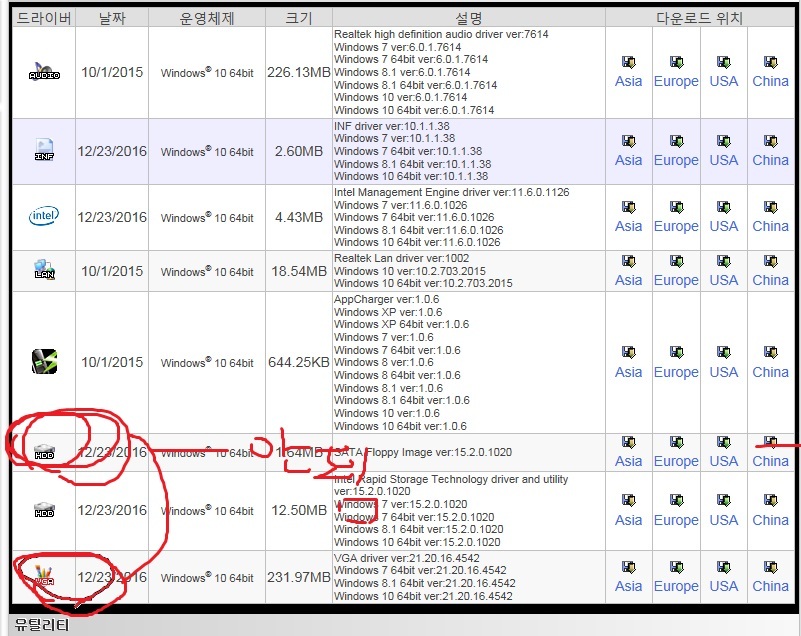Click the 유틸리티 section heading
Screen dimensions: 801x636
tap(42, 625)
